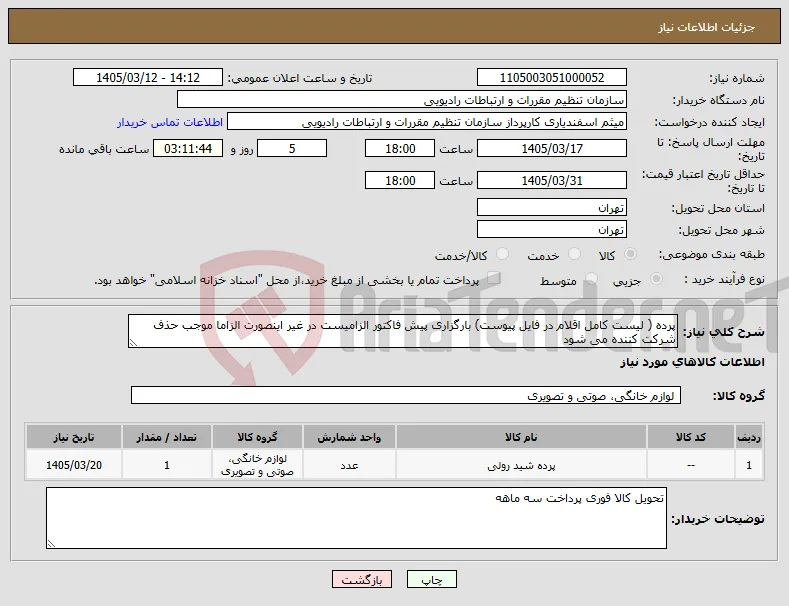Click the ساعت باقی مانده label
Image resolution: width=789 pixels, height=606 pixels.
(x=104, y=149)
